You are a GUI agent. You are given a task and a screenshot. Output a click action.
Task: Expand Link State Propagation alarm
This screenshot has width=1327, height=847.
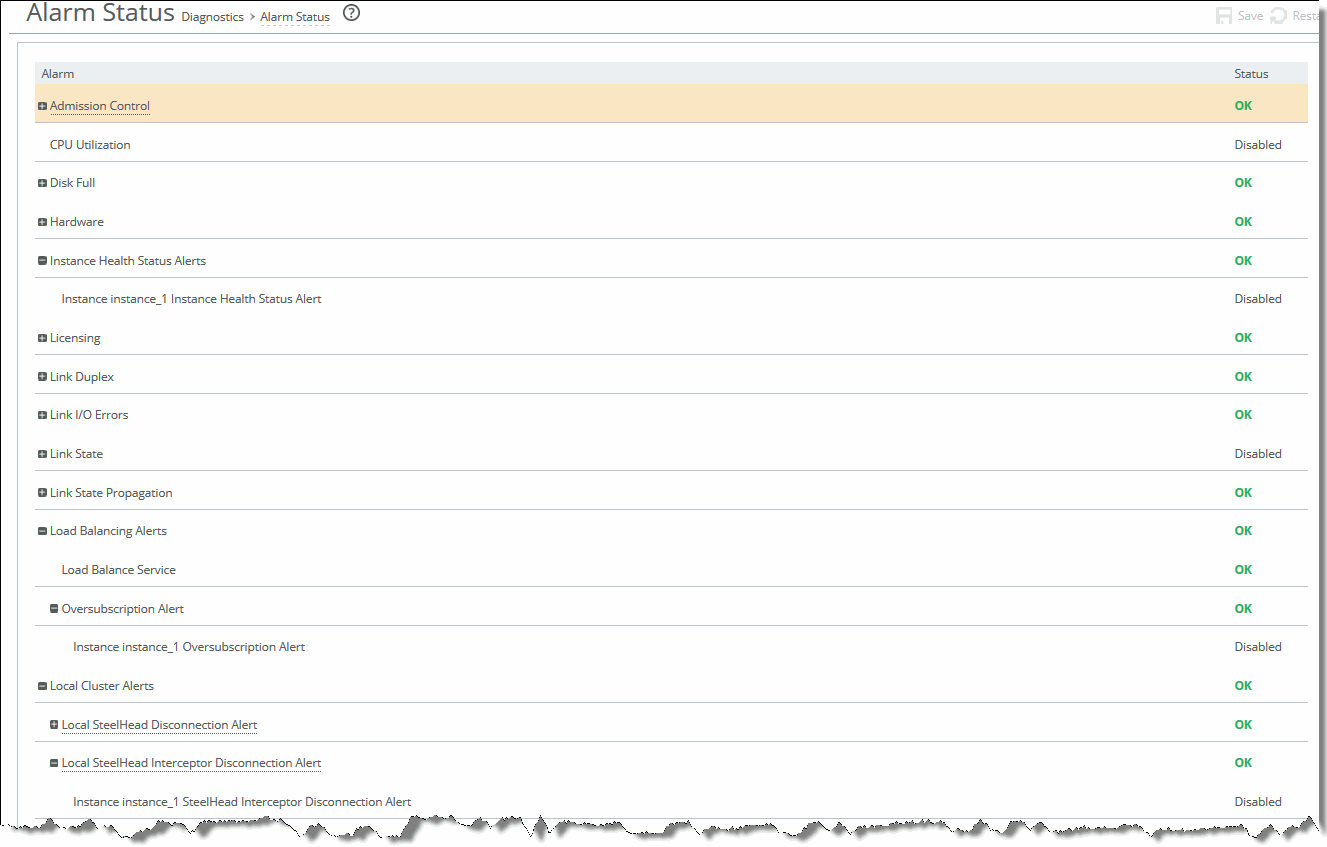(42, 493)
